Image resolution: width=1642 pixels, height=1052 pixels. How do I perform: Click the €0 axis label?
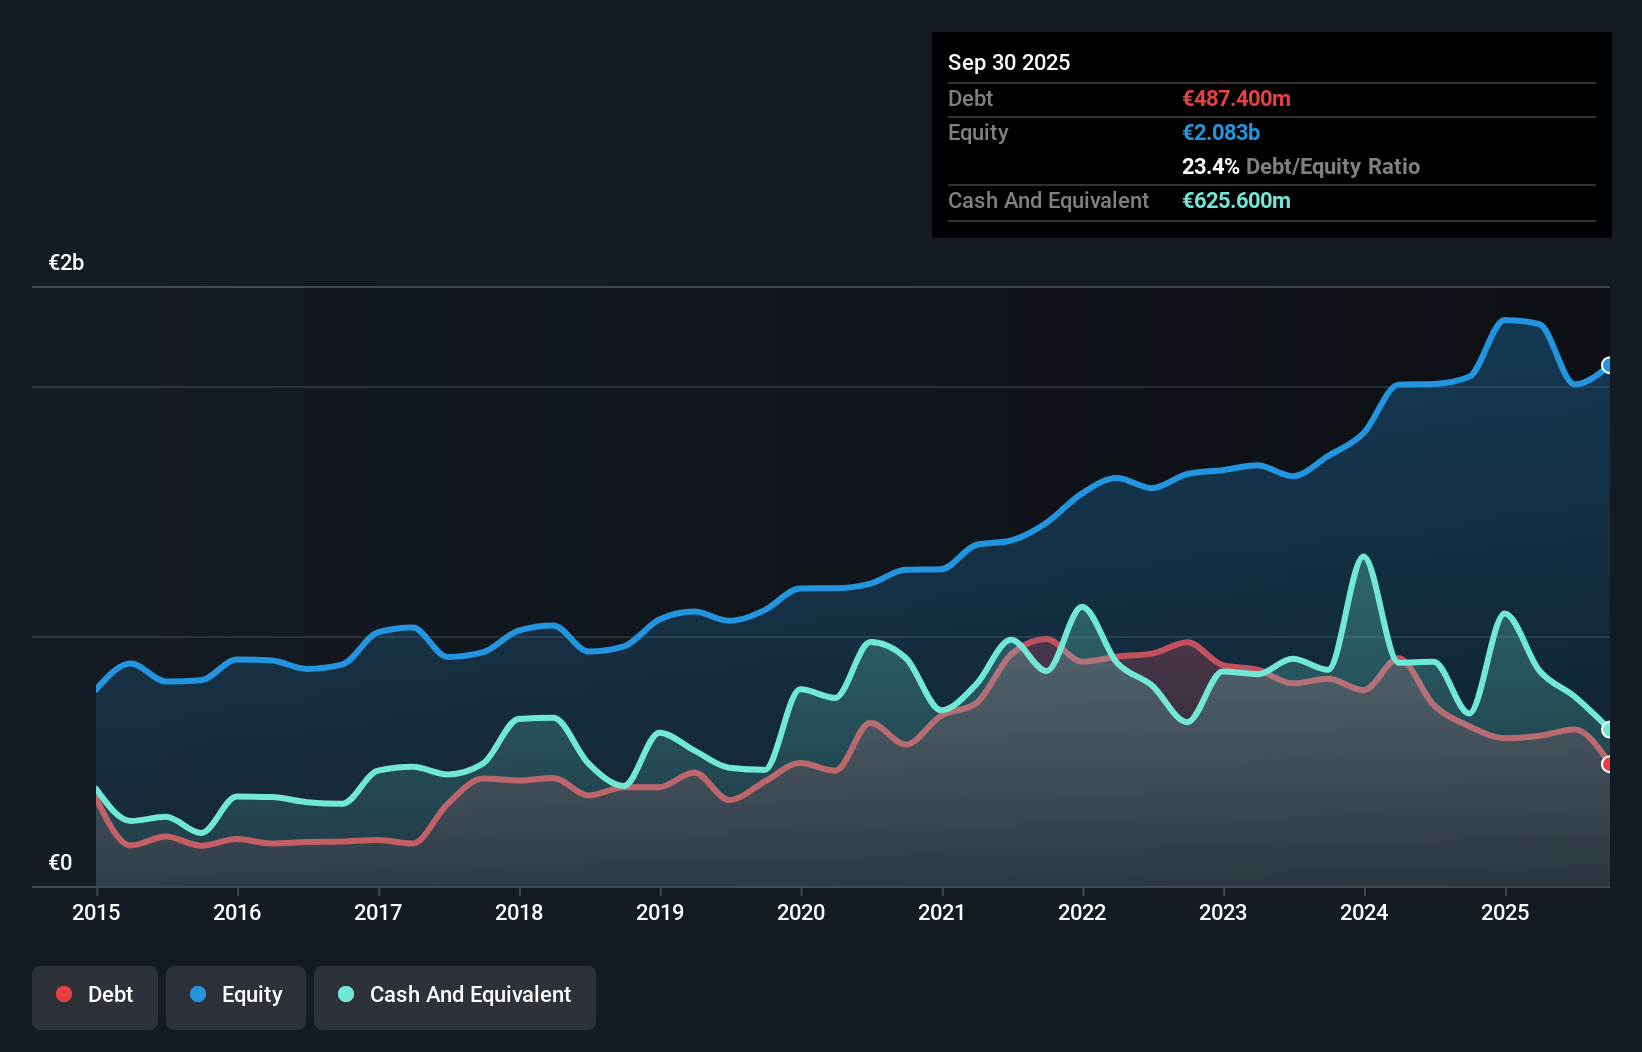pos(60,861)
